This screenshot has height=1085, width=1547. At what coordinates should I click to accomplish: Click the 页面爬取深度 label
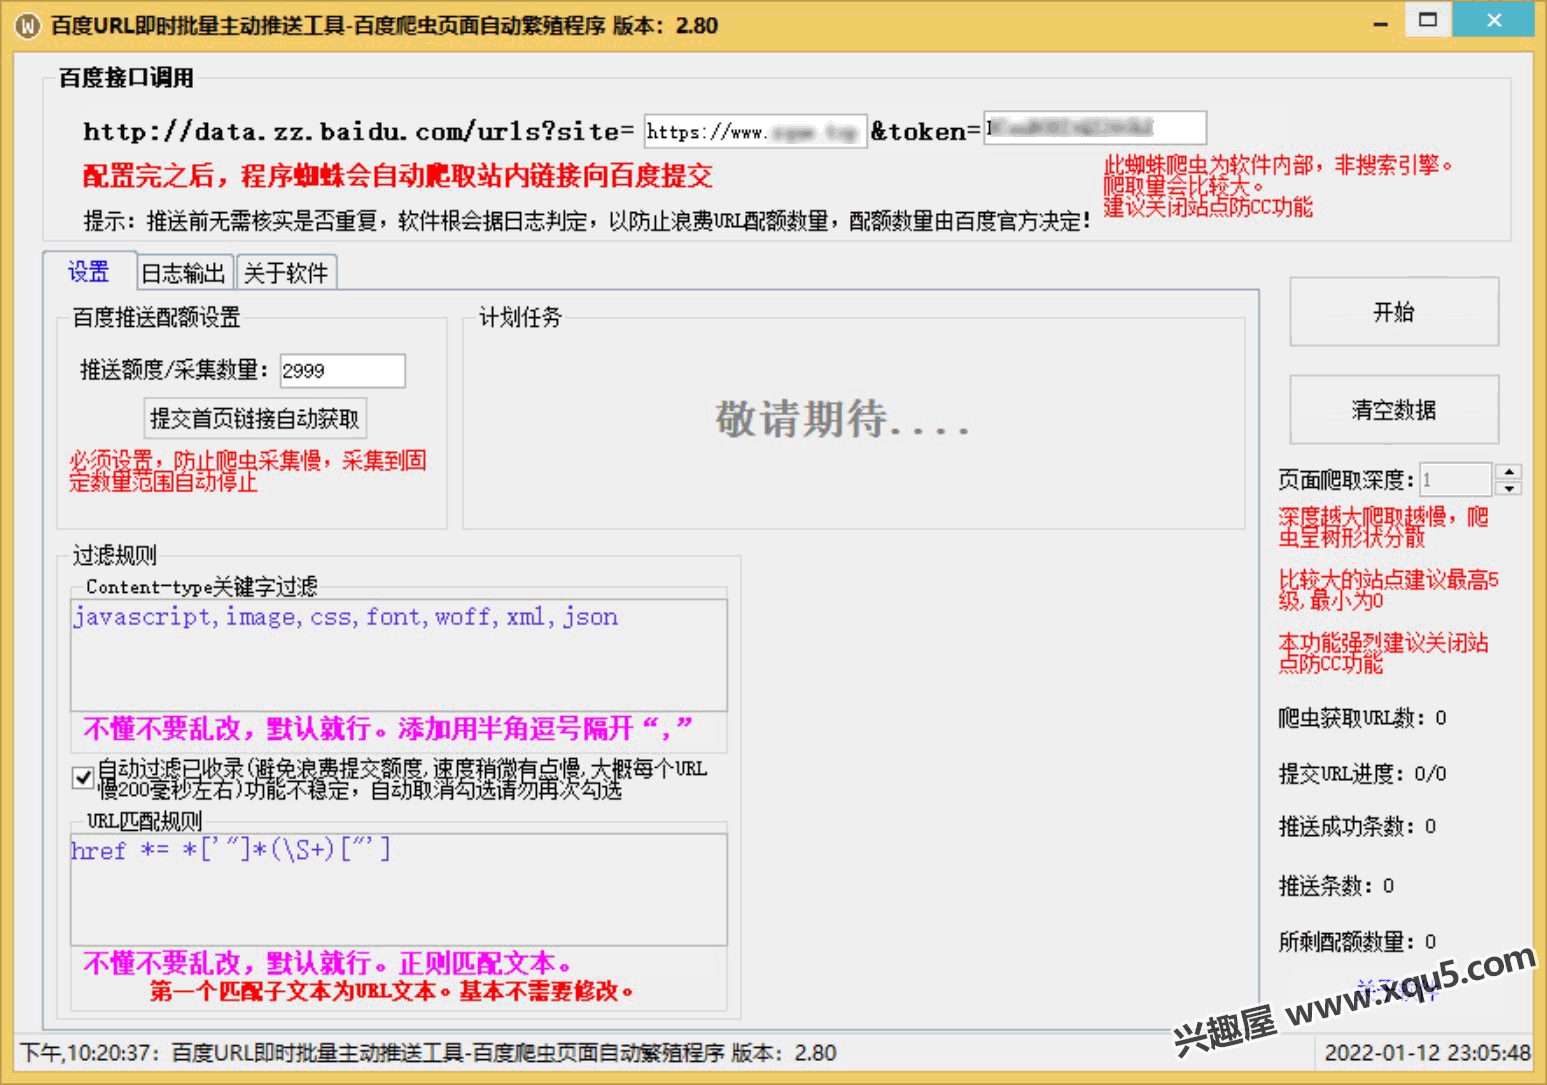point(1346,480)
